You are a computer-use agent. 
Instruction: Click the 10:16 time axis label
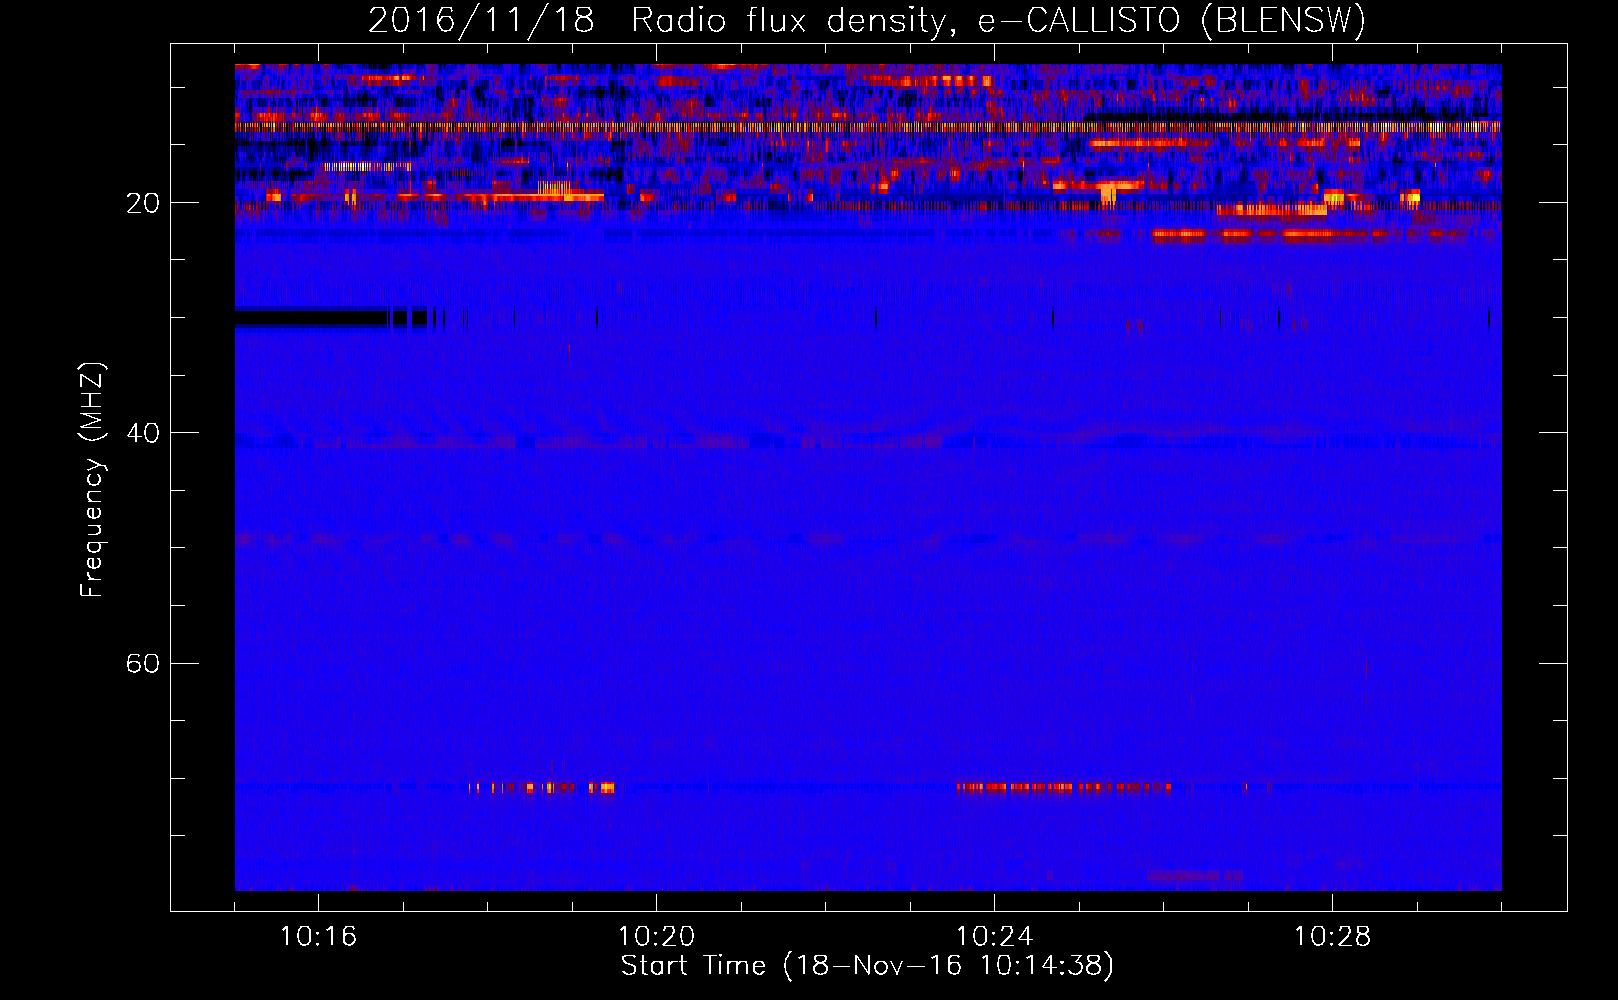coord(319,937)
